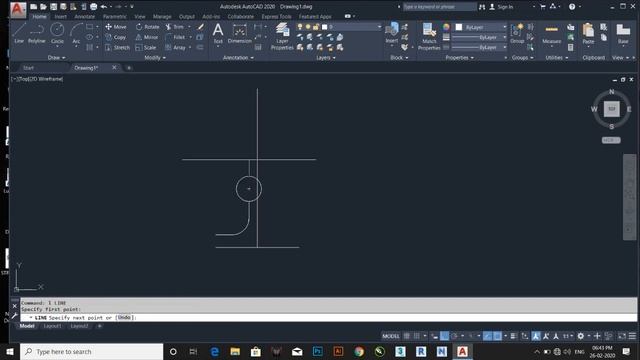Select the Dimension tool
The width and height of the screenshot is (640, 360).
pyautogui.click(x=240, y=33)
